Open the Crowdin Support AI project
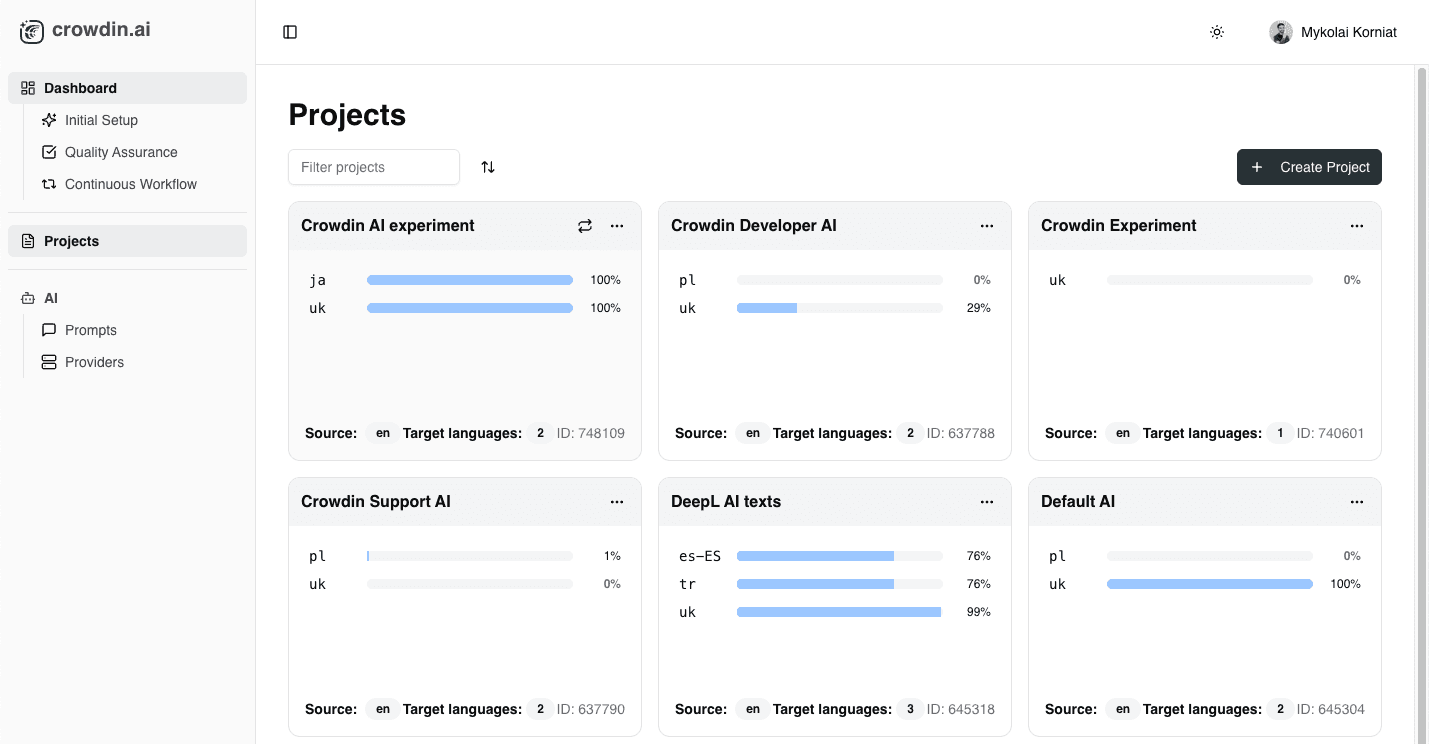 click(x=376, y=501)
